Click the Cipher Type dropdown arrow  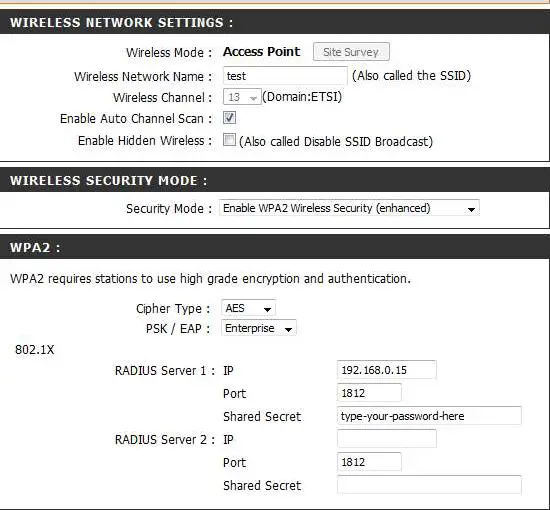tap(267, 309)
